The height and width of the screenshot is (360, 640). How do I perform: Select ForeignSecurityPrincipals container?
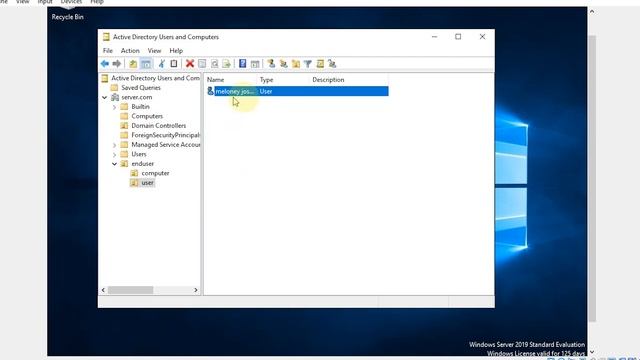tap(165, 135)
